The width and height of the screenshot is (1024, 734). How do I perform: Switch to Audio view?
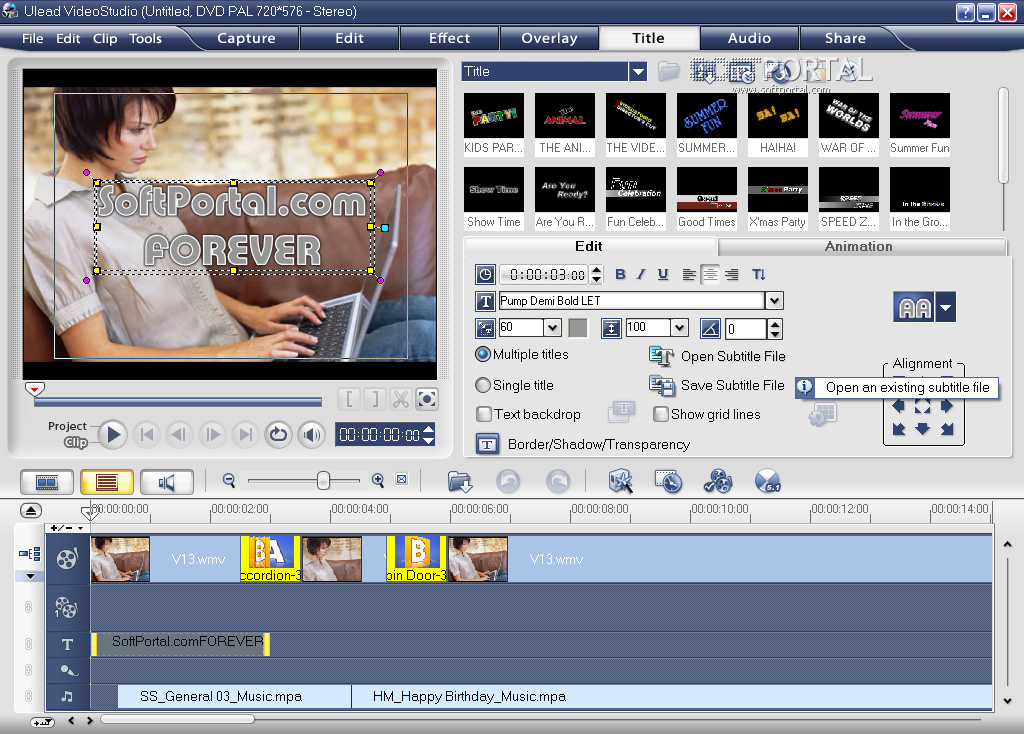point(167,483)
